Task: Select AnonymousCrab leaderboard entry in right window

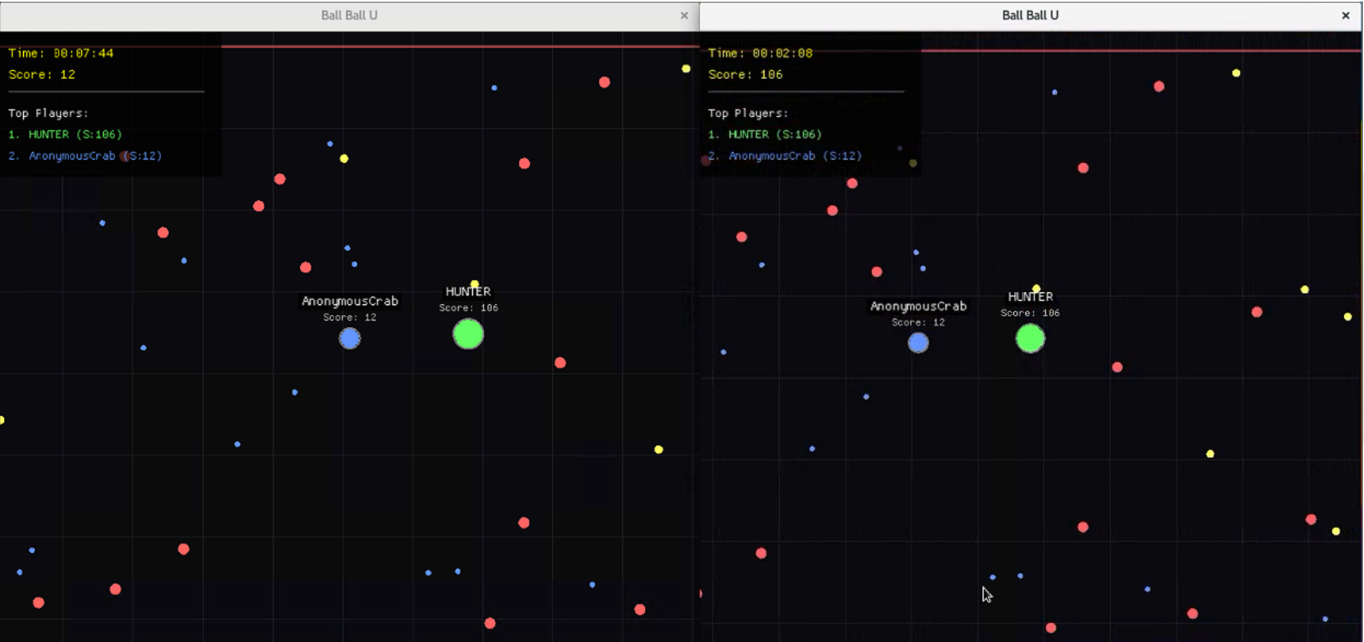Action: coord(785,156)
